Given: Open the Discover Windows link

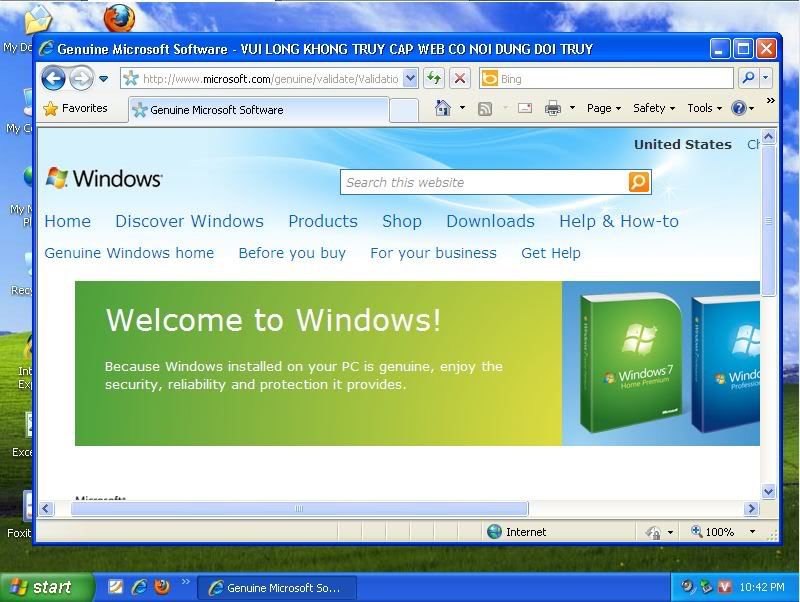Looking at the screenshot, I should (189, 221).
